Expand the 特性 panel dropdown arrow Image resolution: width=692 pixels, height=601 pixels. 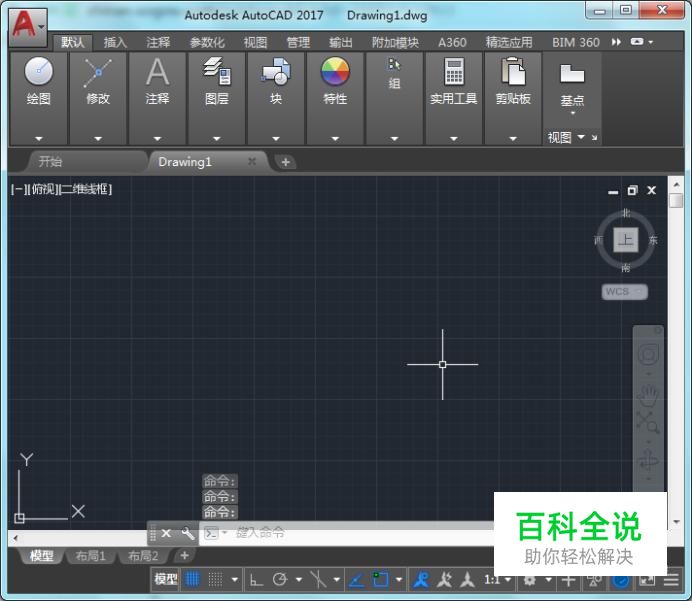(335, 139)
